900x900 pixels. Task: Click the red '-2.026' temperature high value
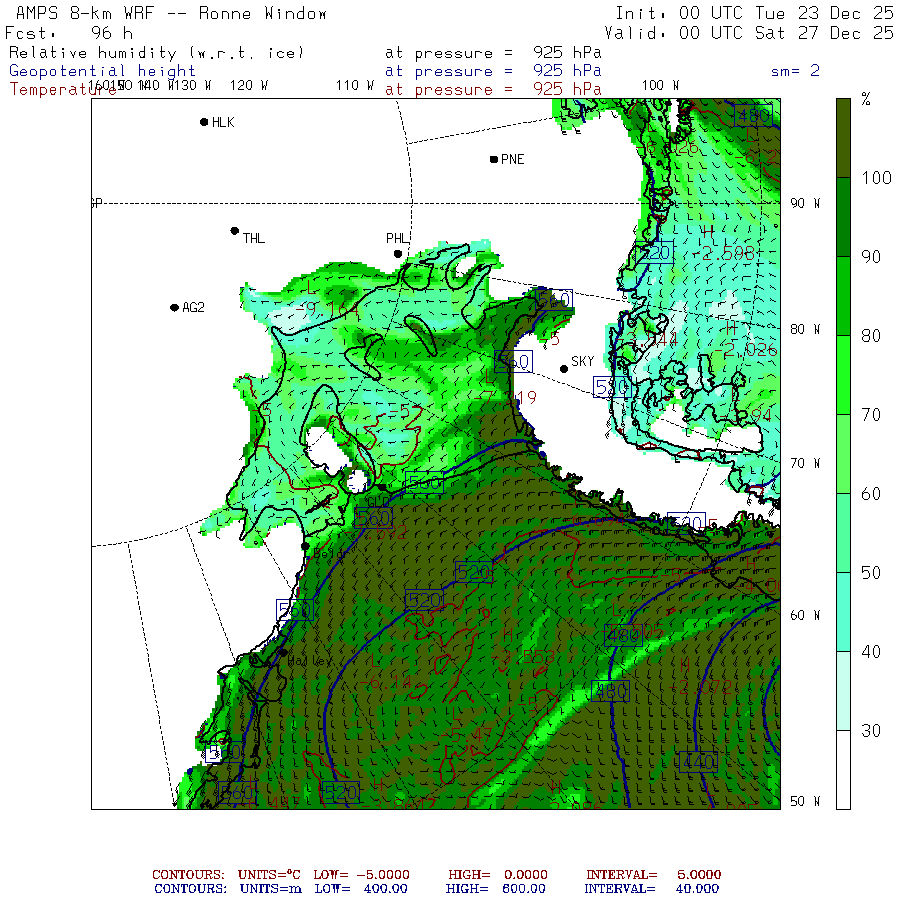click(x=747, y=350)
